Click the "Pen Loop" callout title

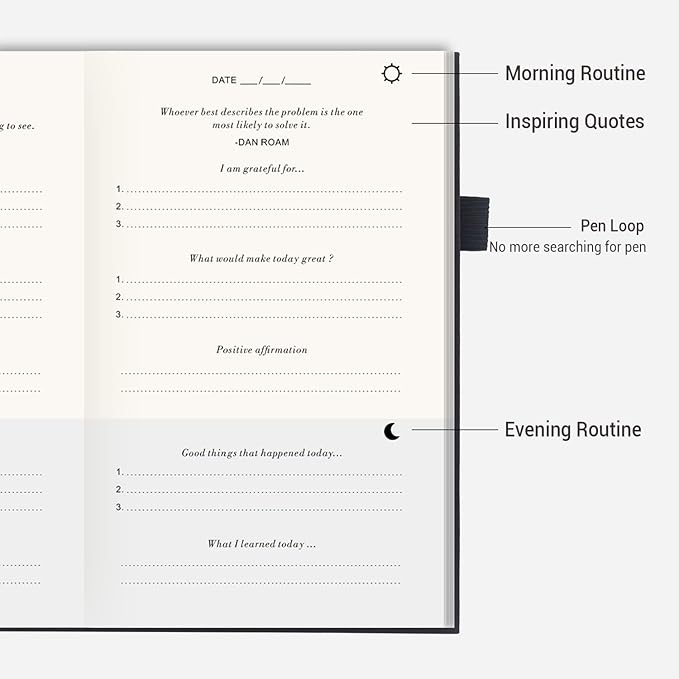click(612, 226)
